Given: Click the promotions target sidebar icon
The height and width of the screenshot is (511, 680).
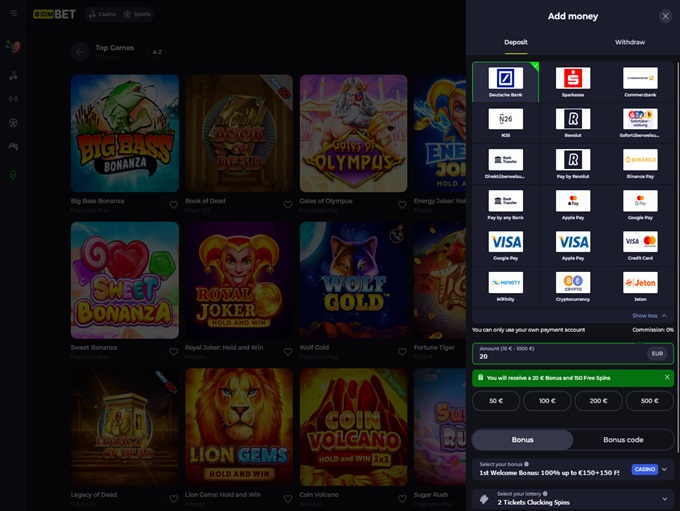Looking at the screenshot, I should [x=13, y=46].
